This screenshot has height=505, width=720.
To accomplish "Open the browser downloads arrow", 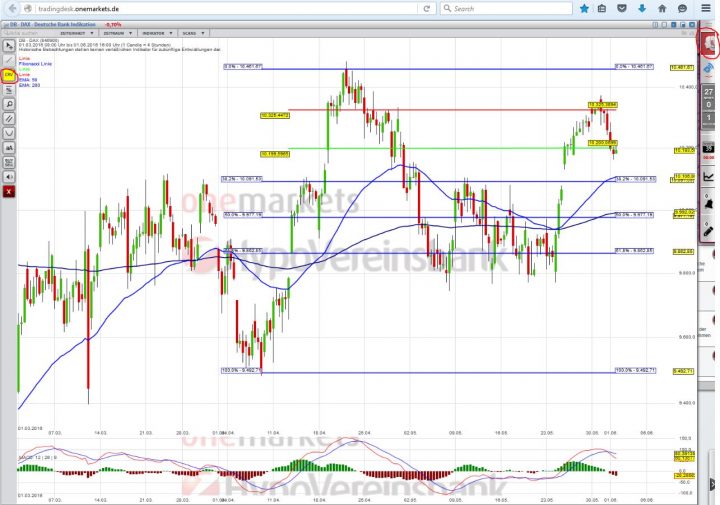I will coord(642,8).
